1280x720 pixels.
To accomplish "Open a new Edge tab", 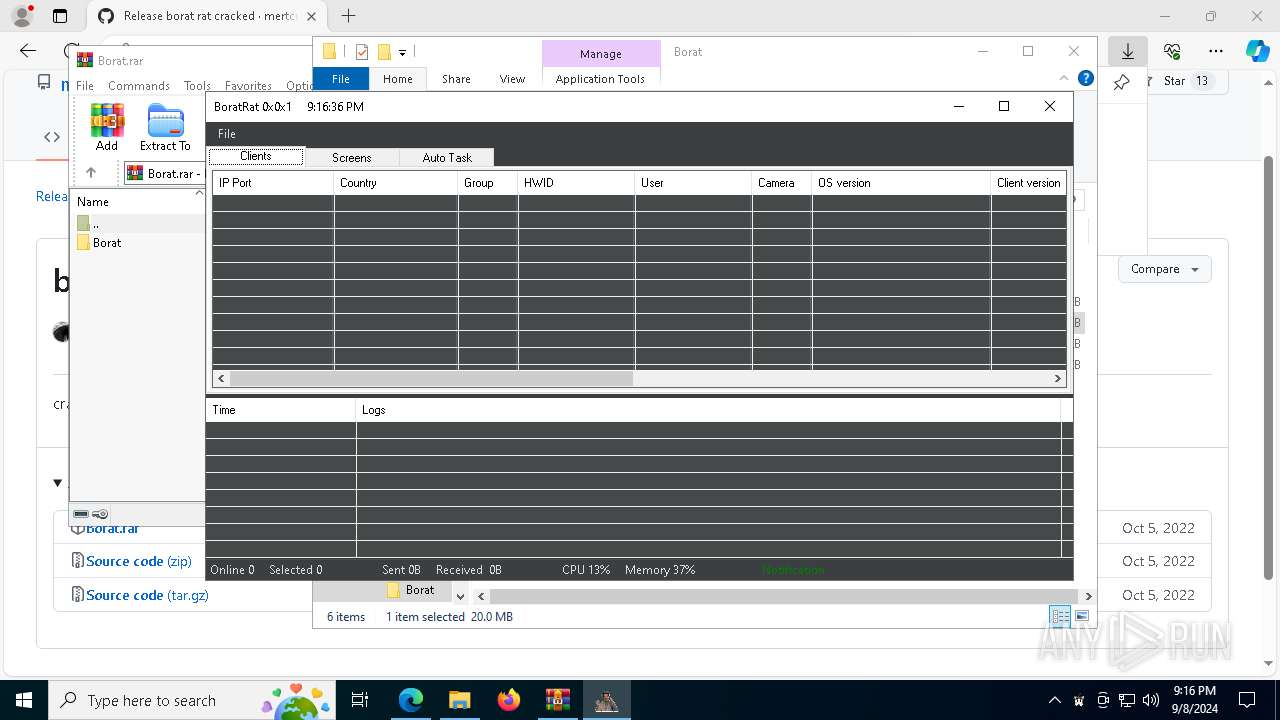I will click(348, 16).
